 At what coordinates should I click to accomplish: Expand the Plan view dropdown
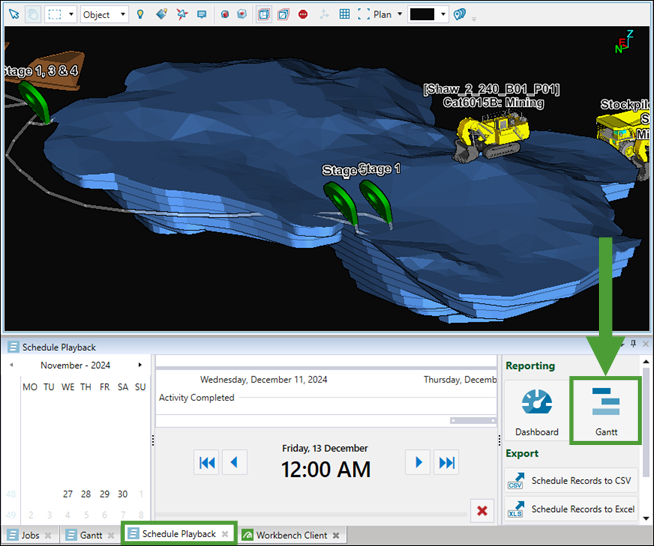(x=399, y=15)
